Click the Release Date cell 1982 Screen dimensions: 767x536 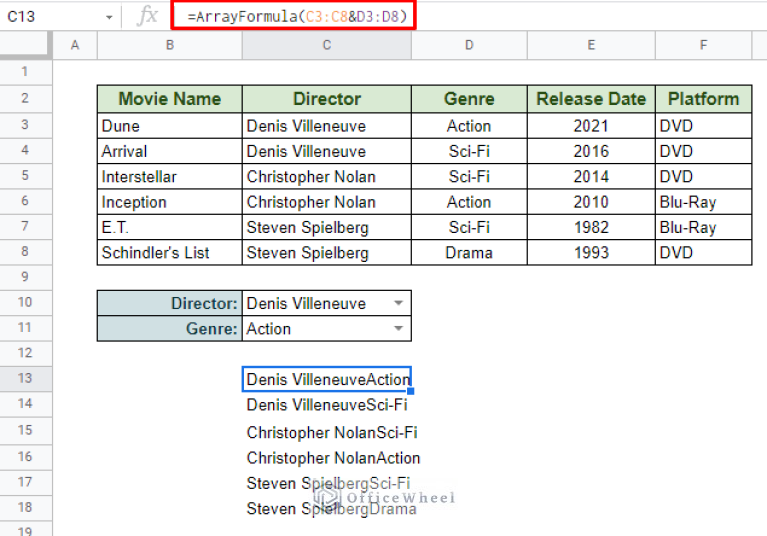(x=591, y=227)
